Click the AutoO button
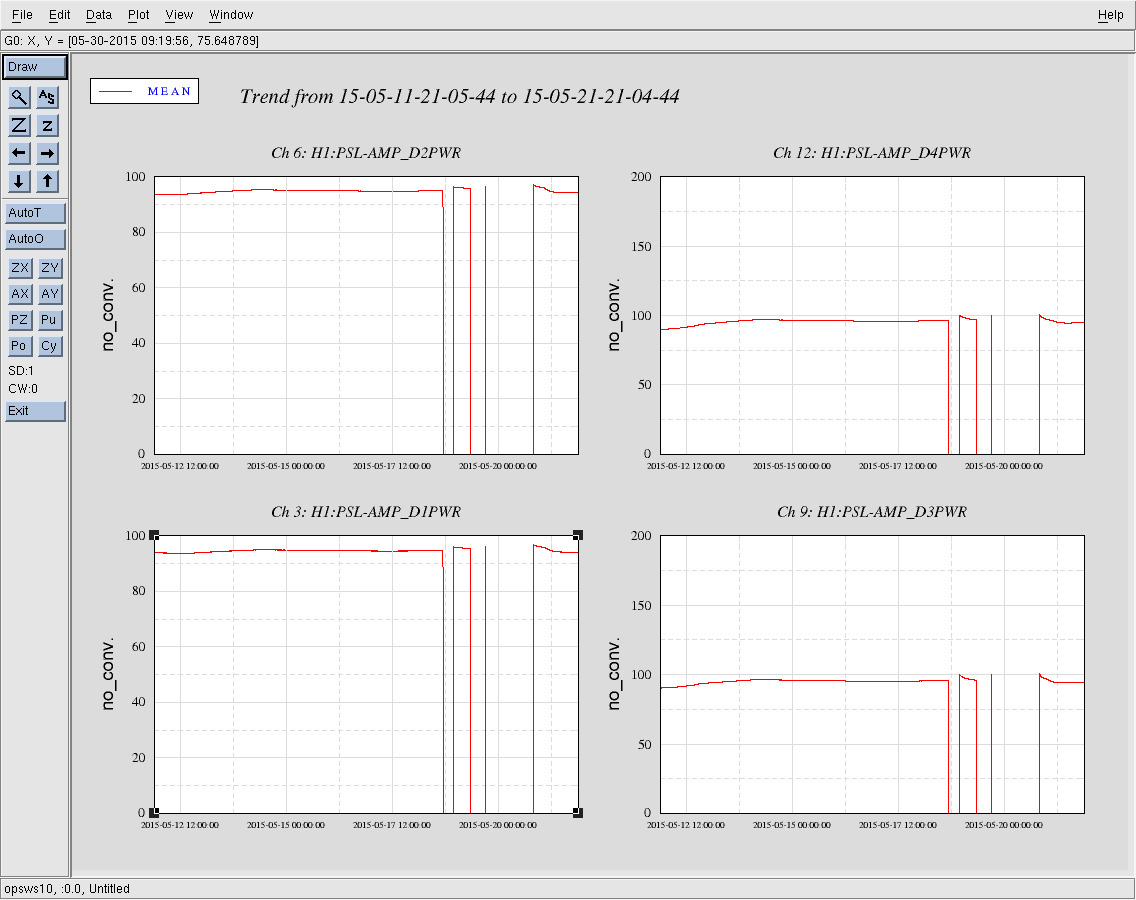This screenshot has width=1136, height=900. point(35,239)
